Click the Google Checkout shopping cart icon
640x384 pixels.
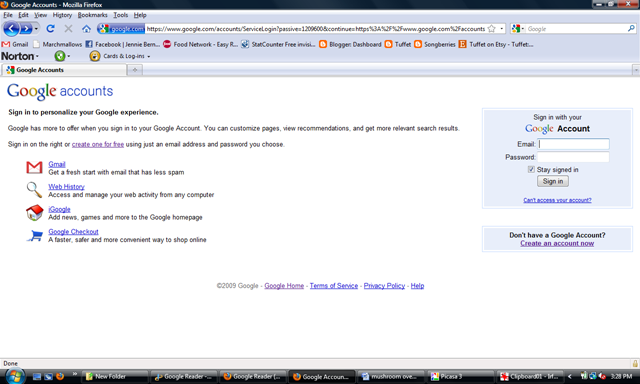click(35, 235)
